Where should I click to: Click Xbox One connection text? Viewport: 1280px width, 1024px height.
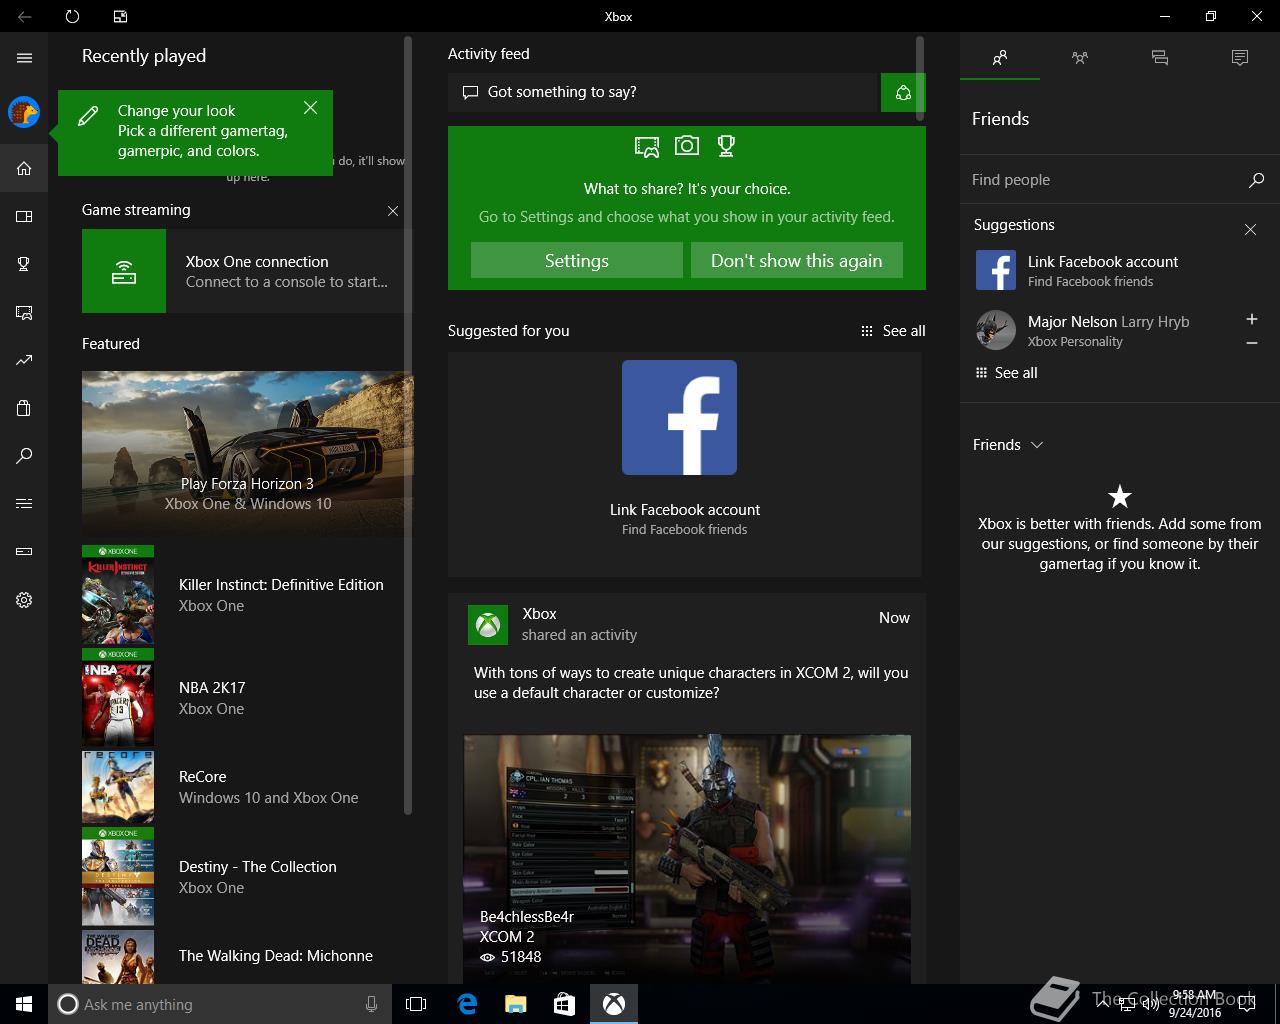tap(257, 262)
